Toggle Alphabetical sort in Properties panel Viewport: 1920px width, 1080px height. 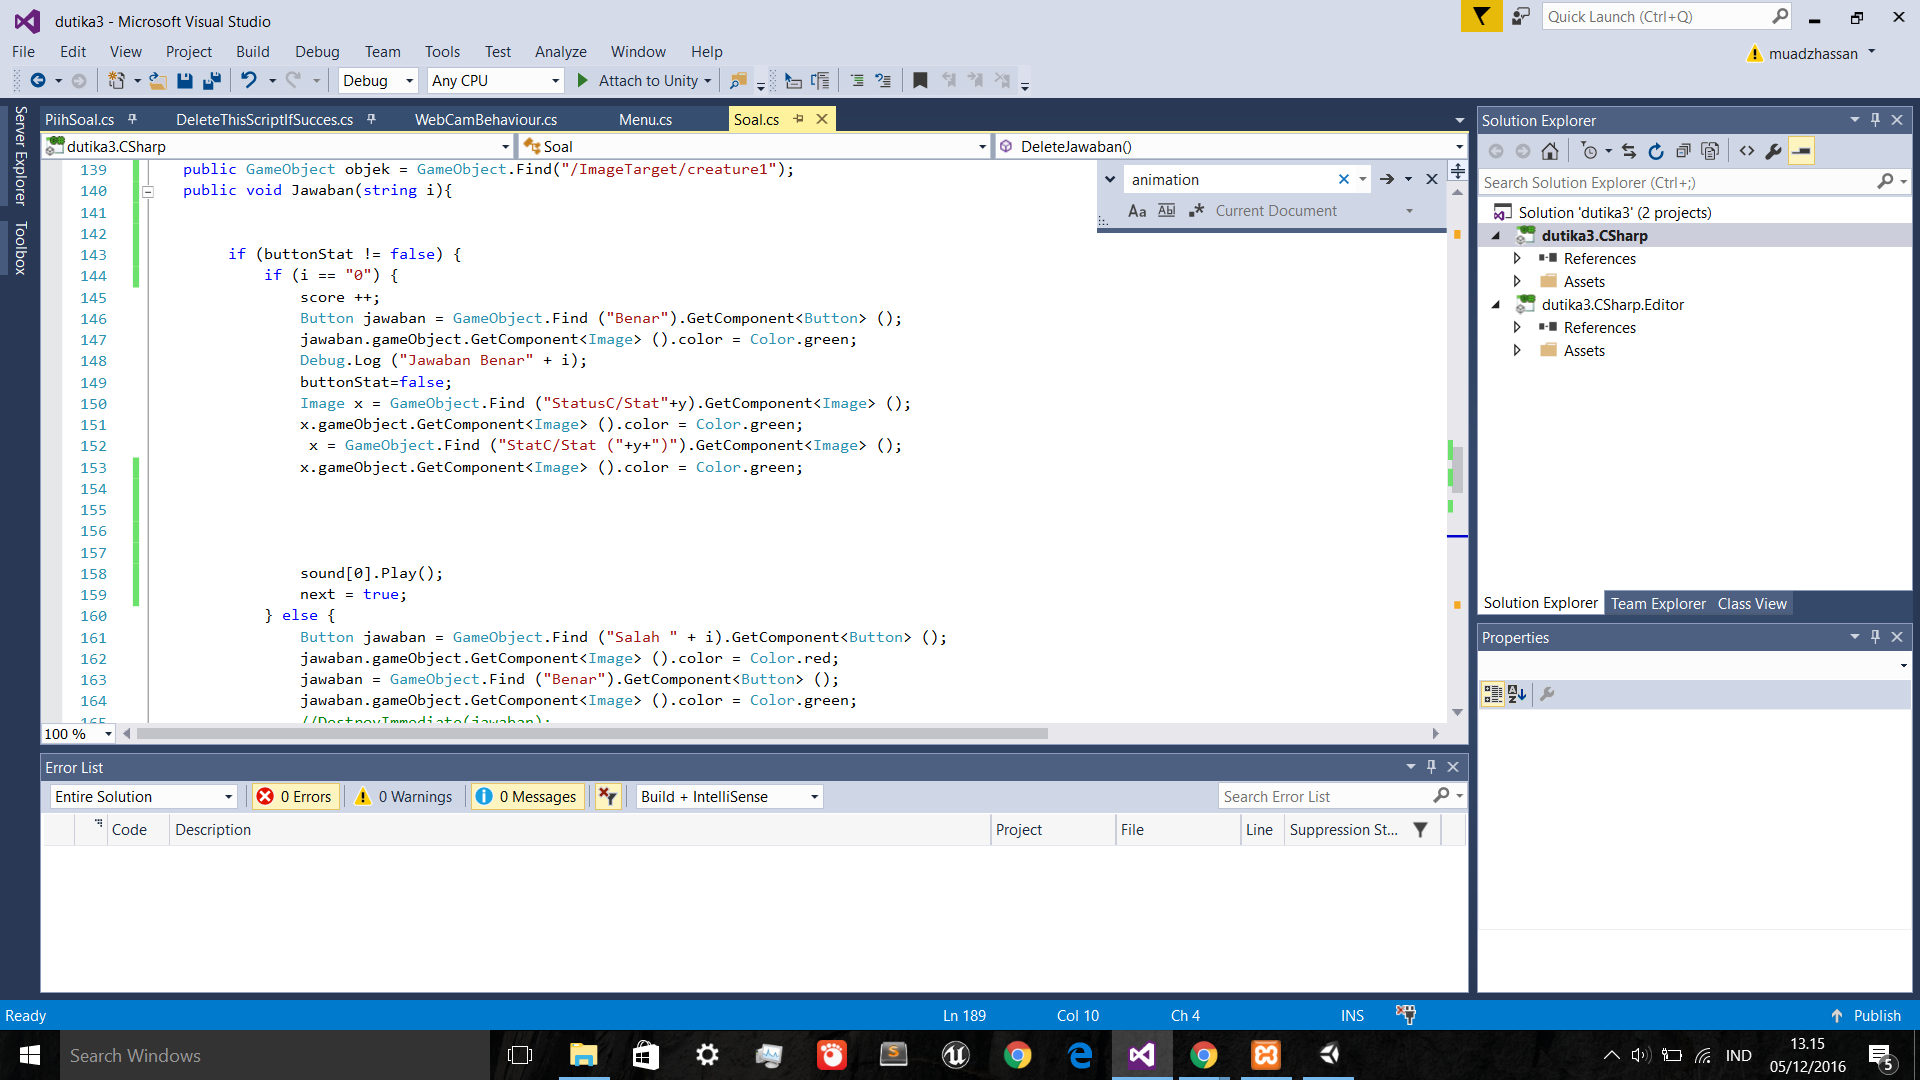(x=1517, y=694)
